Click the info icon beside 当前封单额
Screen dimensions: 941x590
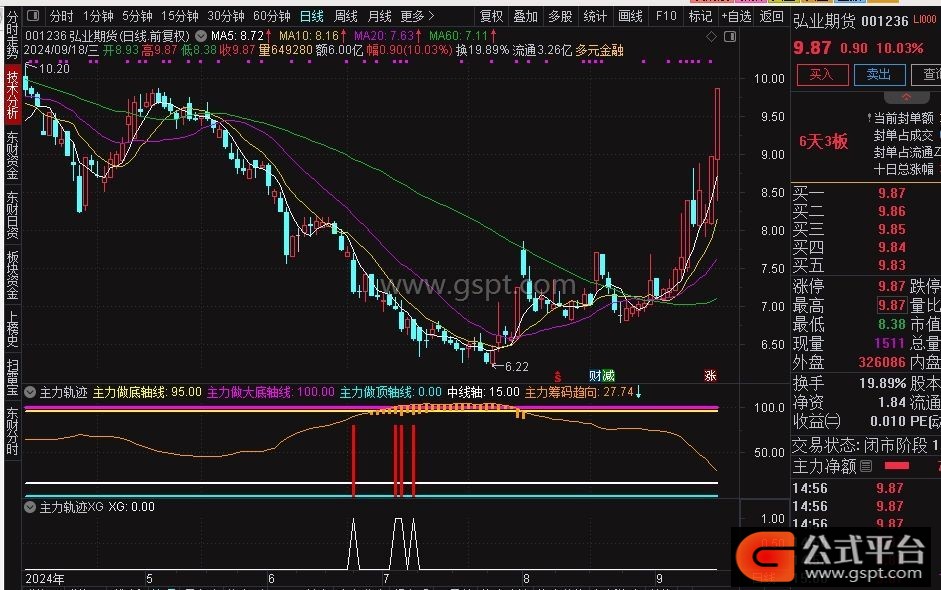click(869, 118)
